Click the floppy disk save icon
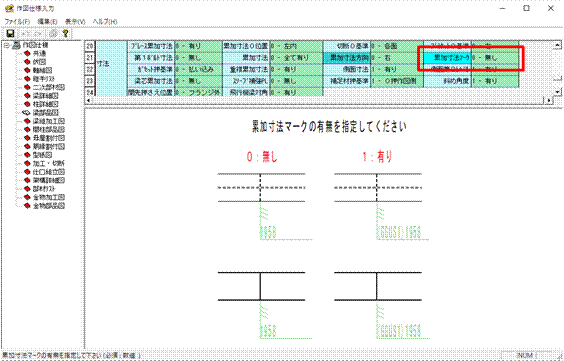The image size is (564, 361). coord(10,34)
